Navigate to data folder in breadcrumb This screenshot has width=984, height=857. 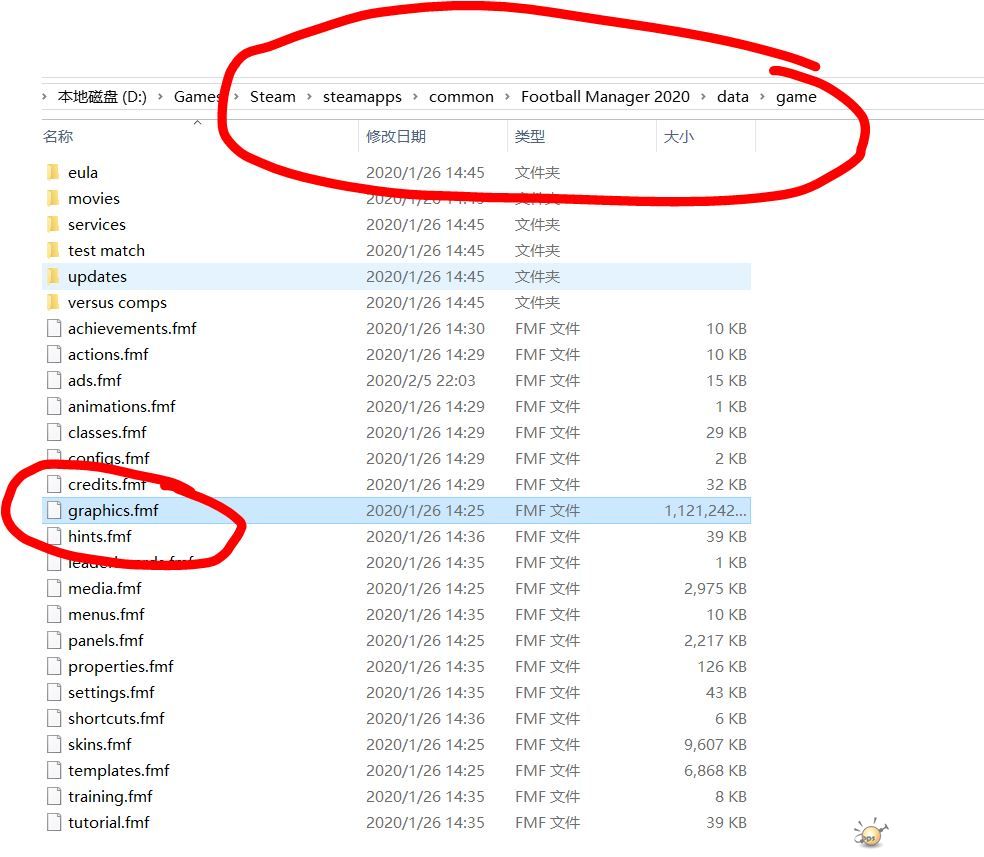[733, 97]
